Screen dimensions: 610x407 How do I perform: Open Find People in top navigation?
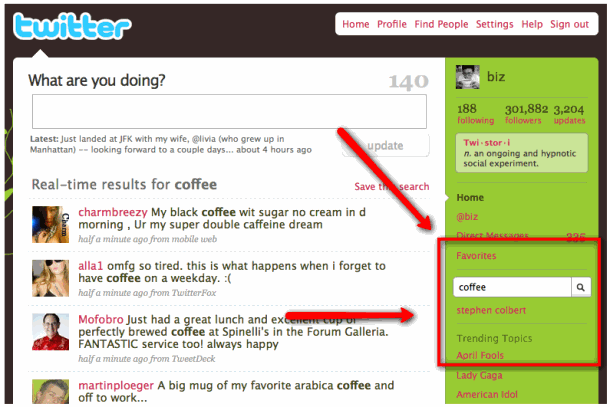coord(441,24)
